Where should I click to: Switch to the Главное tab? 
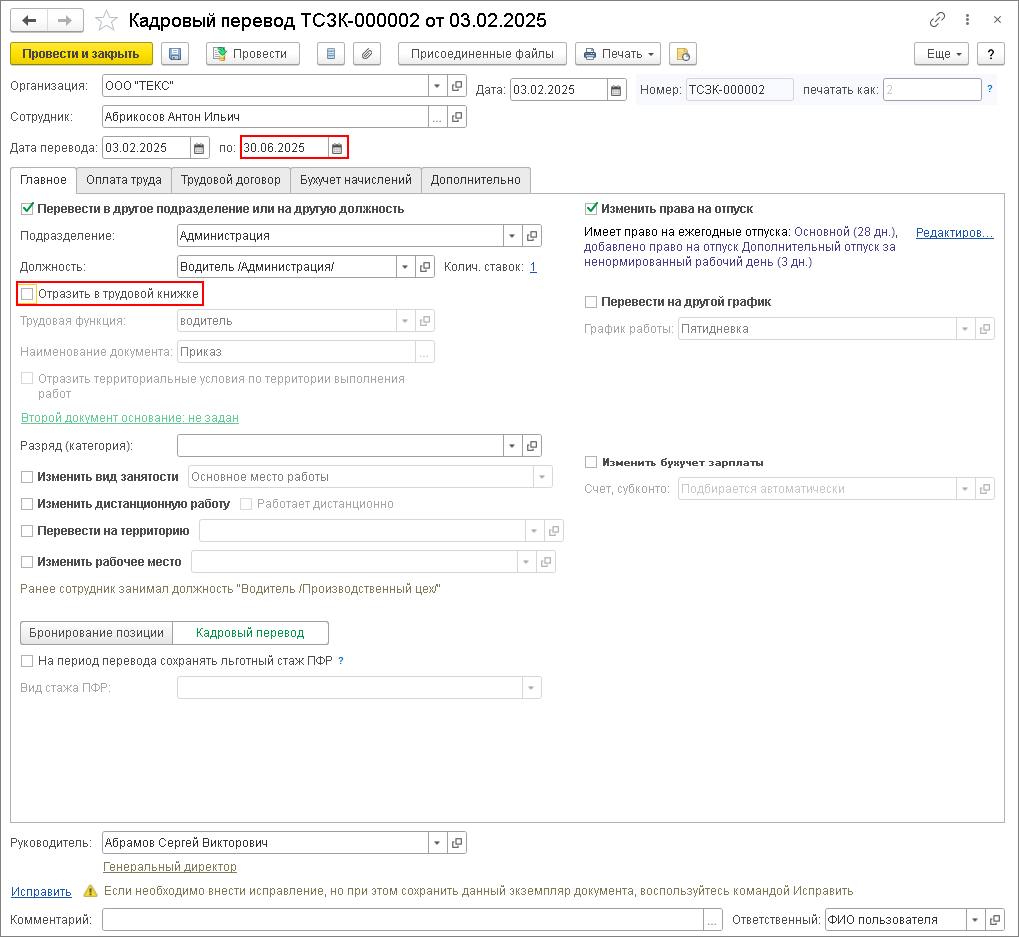44,180
